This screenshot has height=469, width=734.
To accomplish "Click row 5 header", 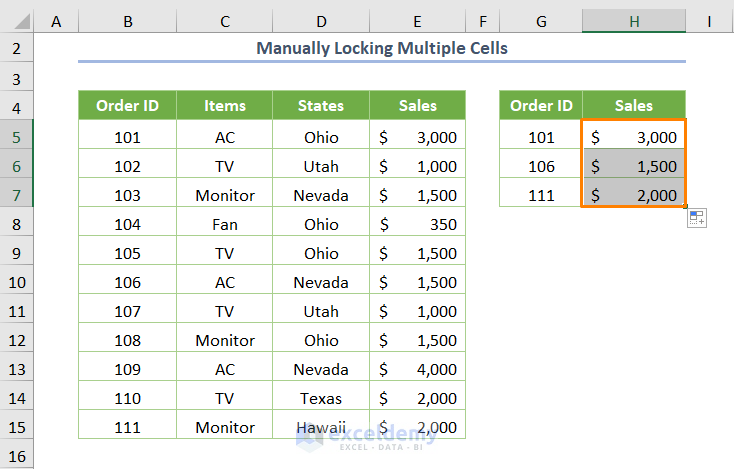I will click(x=17, y=137).
